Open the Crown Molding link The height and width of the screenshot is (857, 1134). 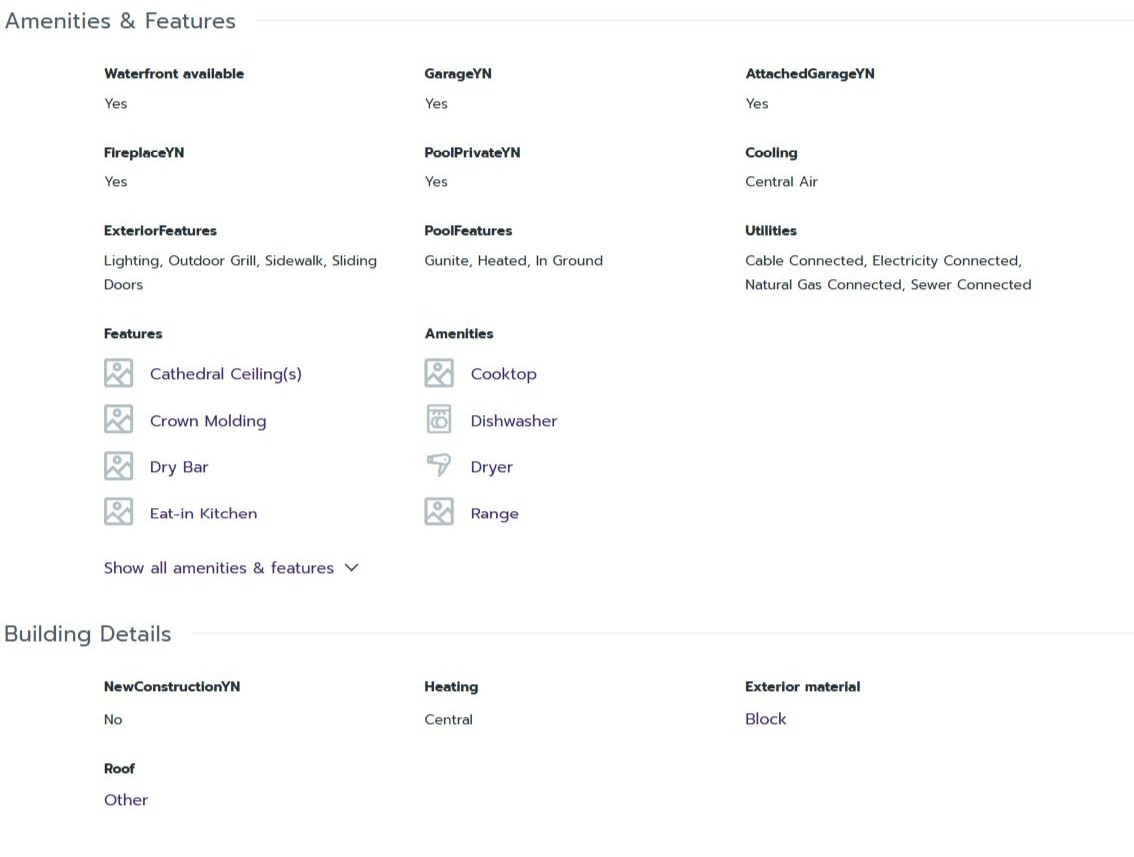coord(208,421)
